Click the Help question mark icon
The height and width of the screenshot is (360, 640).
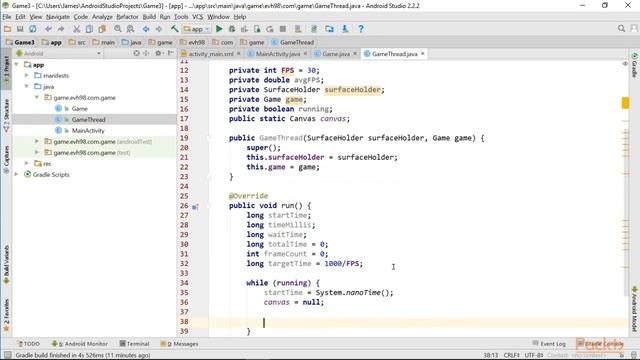point(361,29)
